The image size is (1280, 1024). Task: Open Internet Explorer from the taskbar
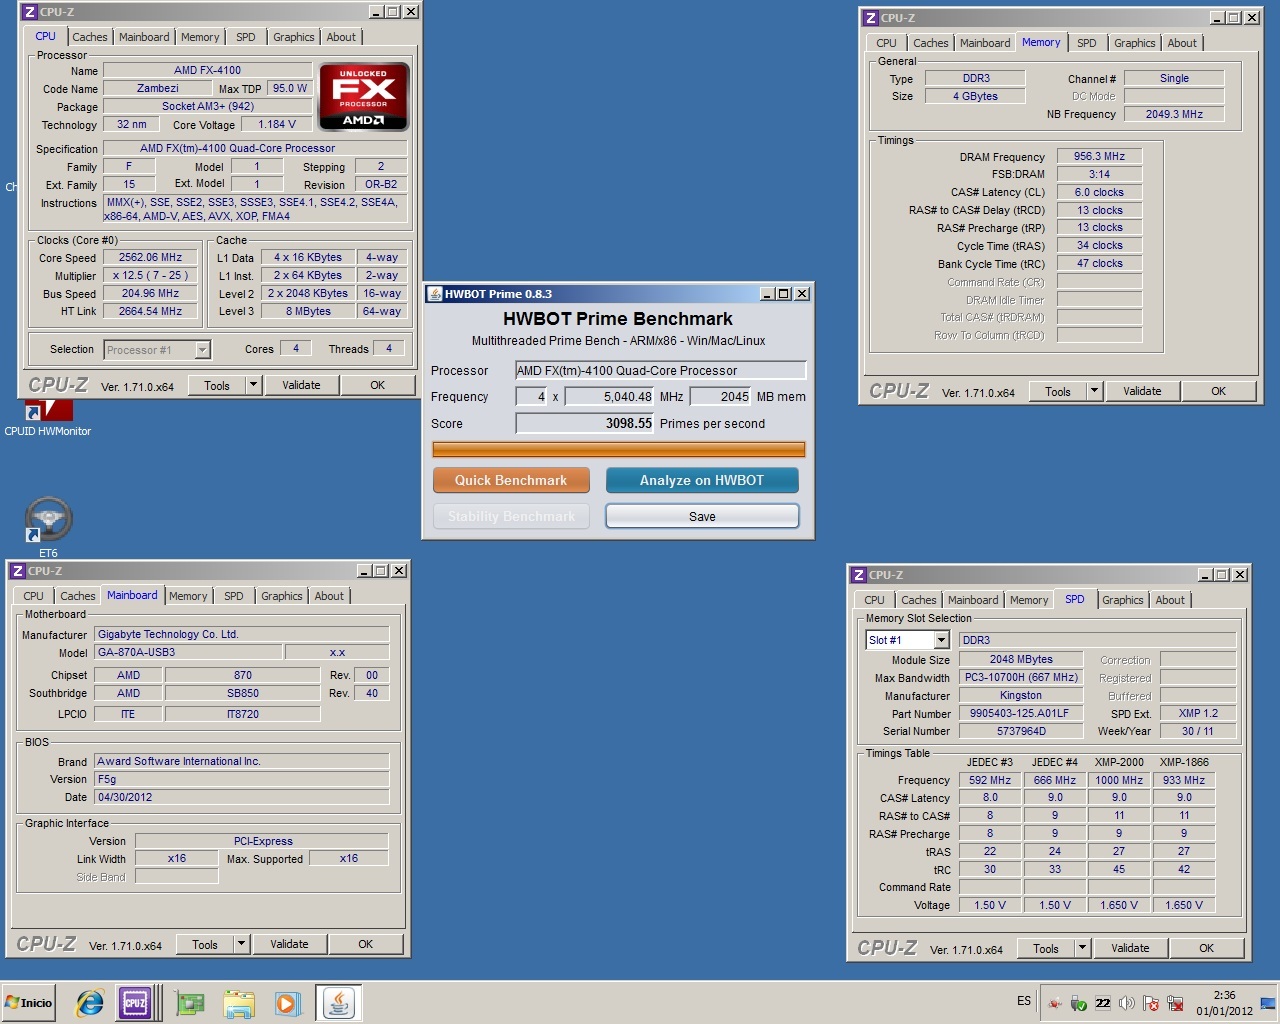coord(90,1003)
